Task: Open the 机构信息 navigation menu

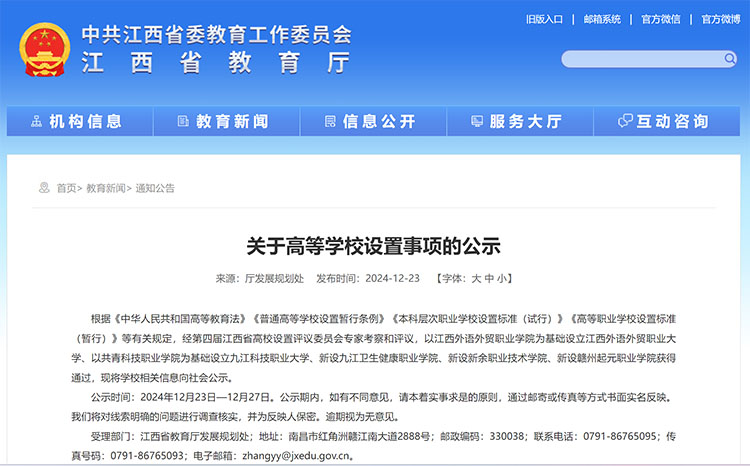Action: (x=85, y=121)
